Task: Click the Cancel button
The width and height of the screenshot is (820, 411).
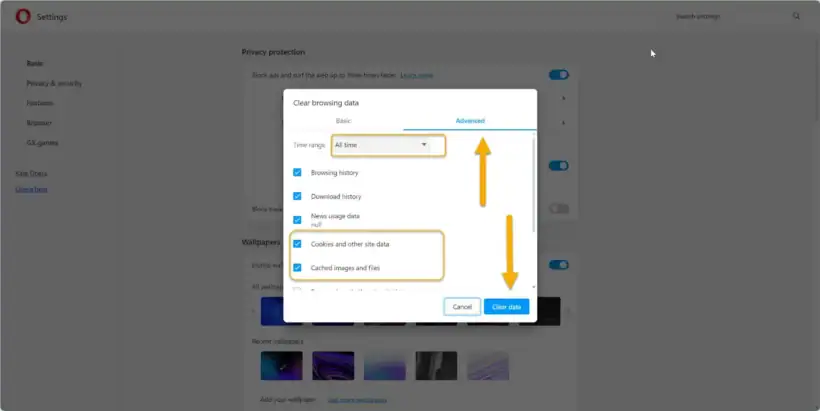Action: (462, 306)
